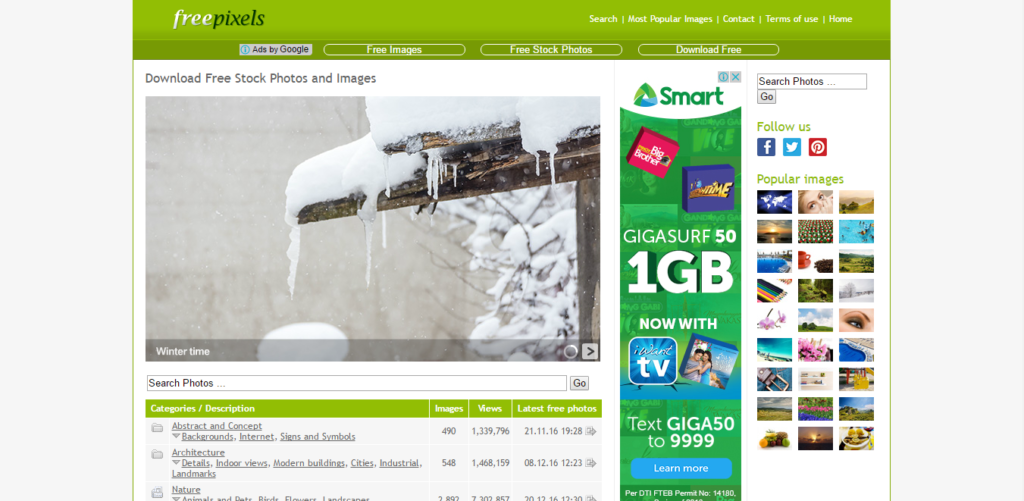The image size is (1024, 501).
Task: Close the Smart advertisement with X icon
Action: pyautogui.click(x=735, y=77)
